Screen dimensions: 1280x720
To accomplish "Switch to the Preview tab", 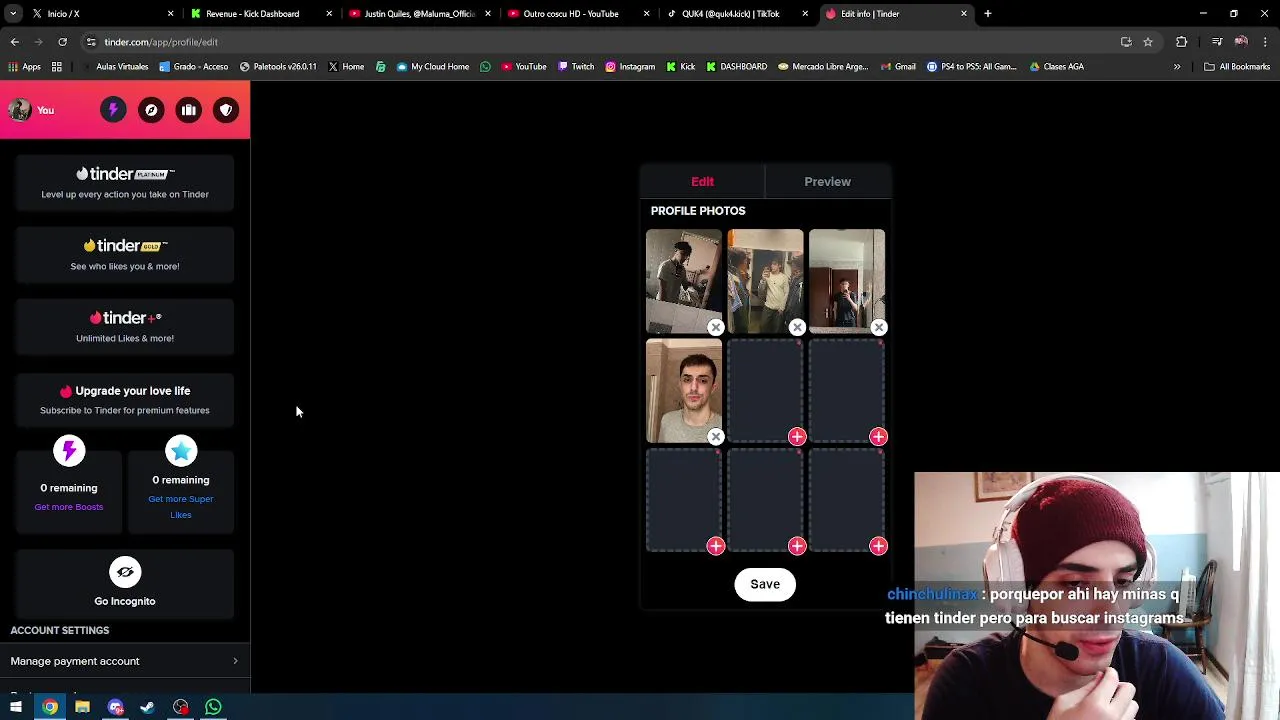I will click(x=827, y=182).
